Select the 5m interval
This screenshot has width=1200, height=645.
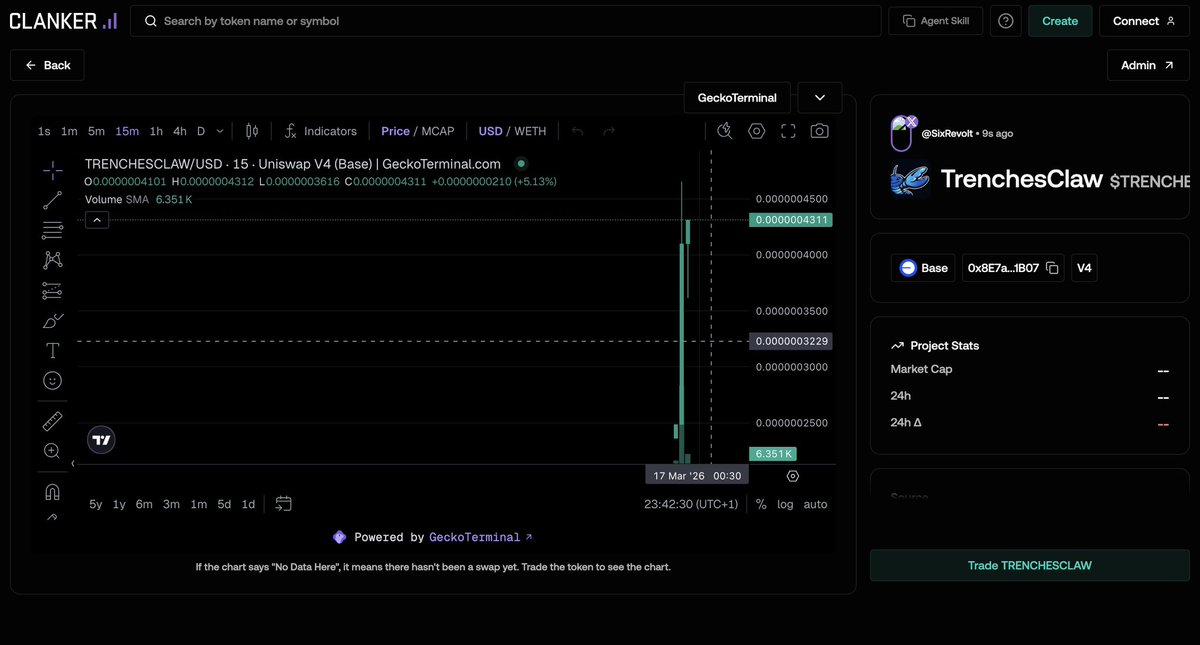pos(96,131)
